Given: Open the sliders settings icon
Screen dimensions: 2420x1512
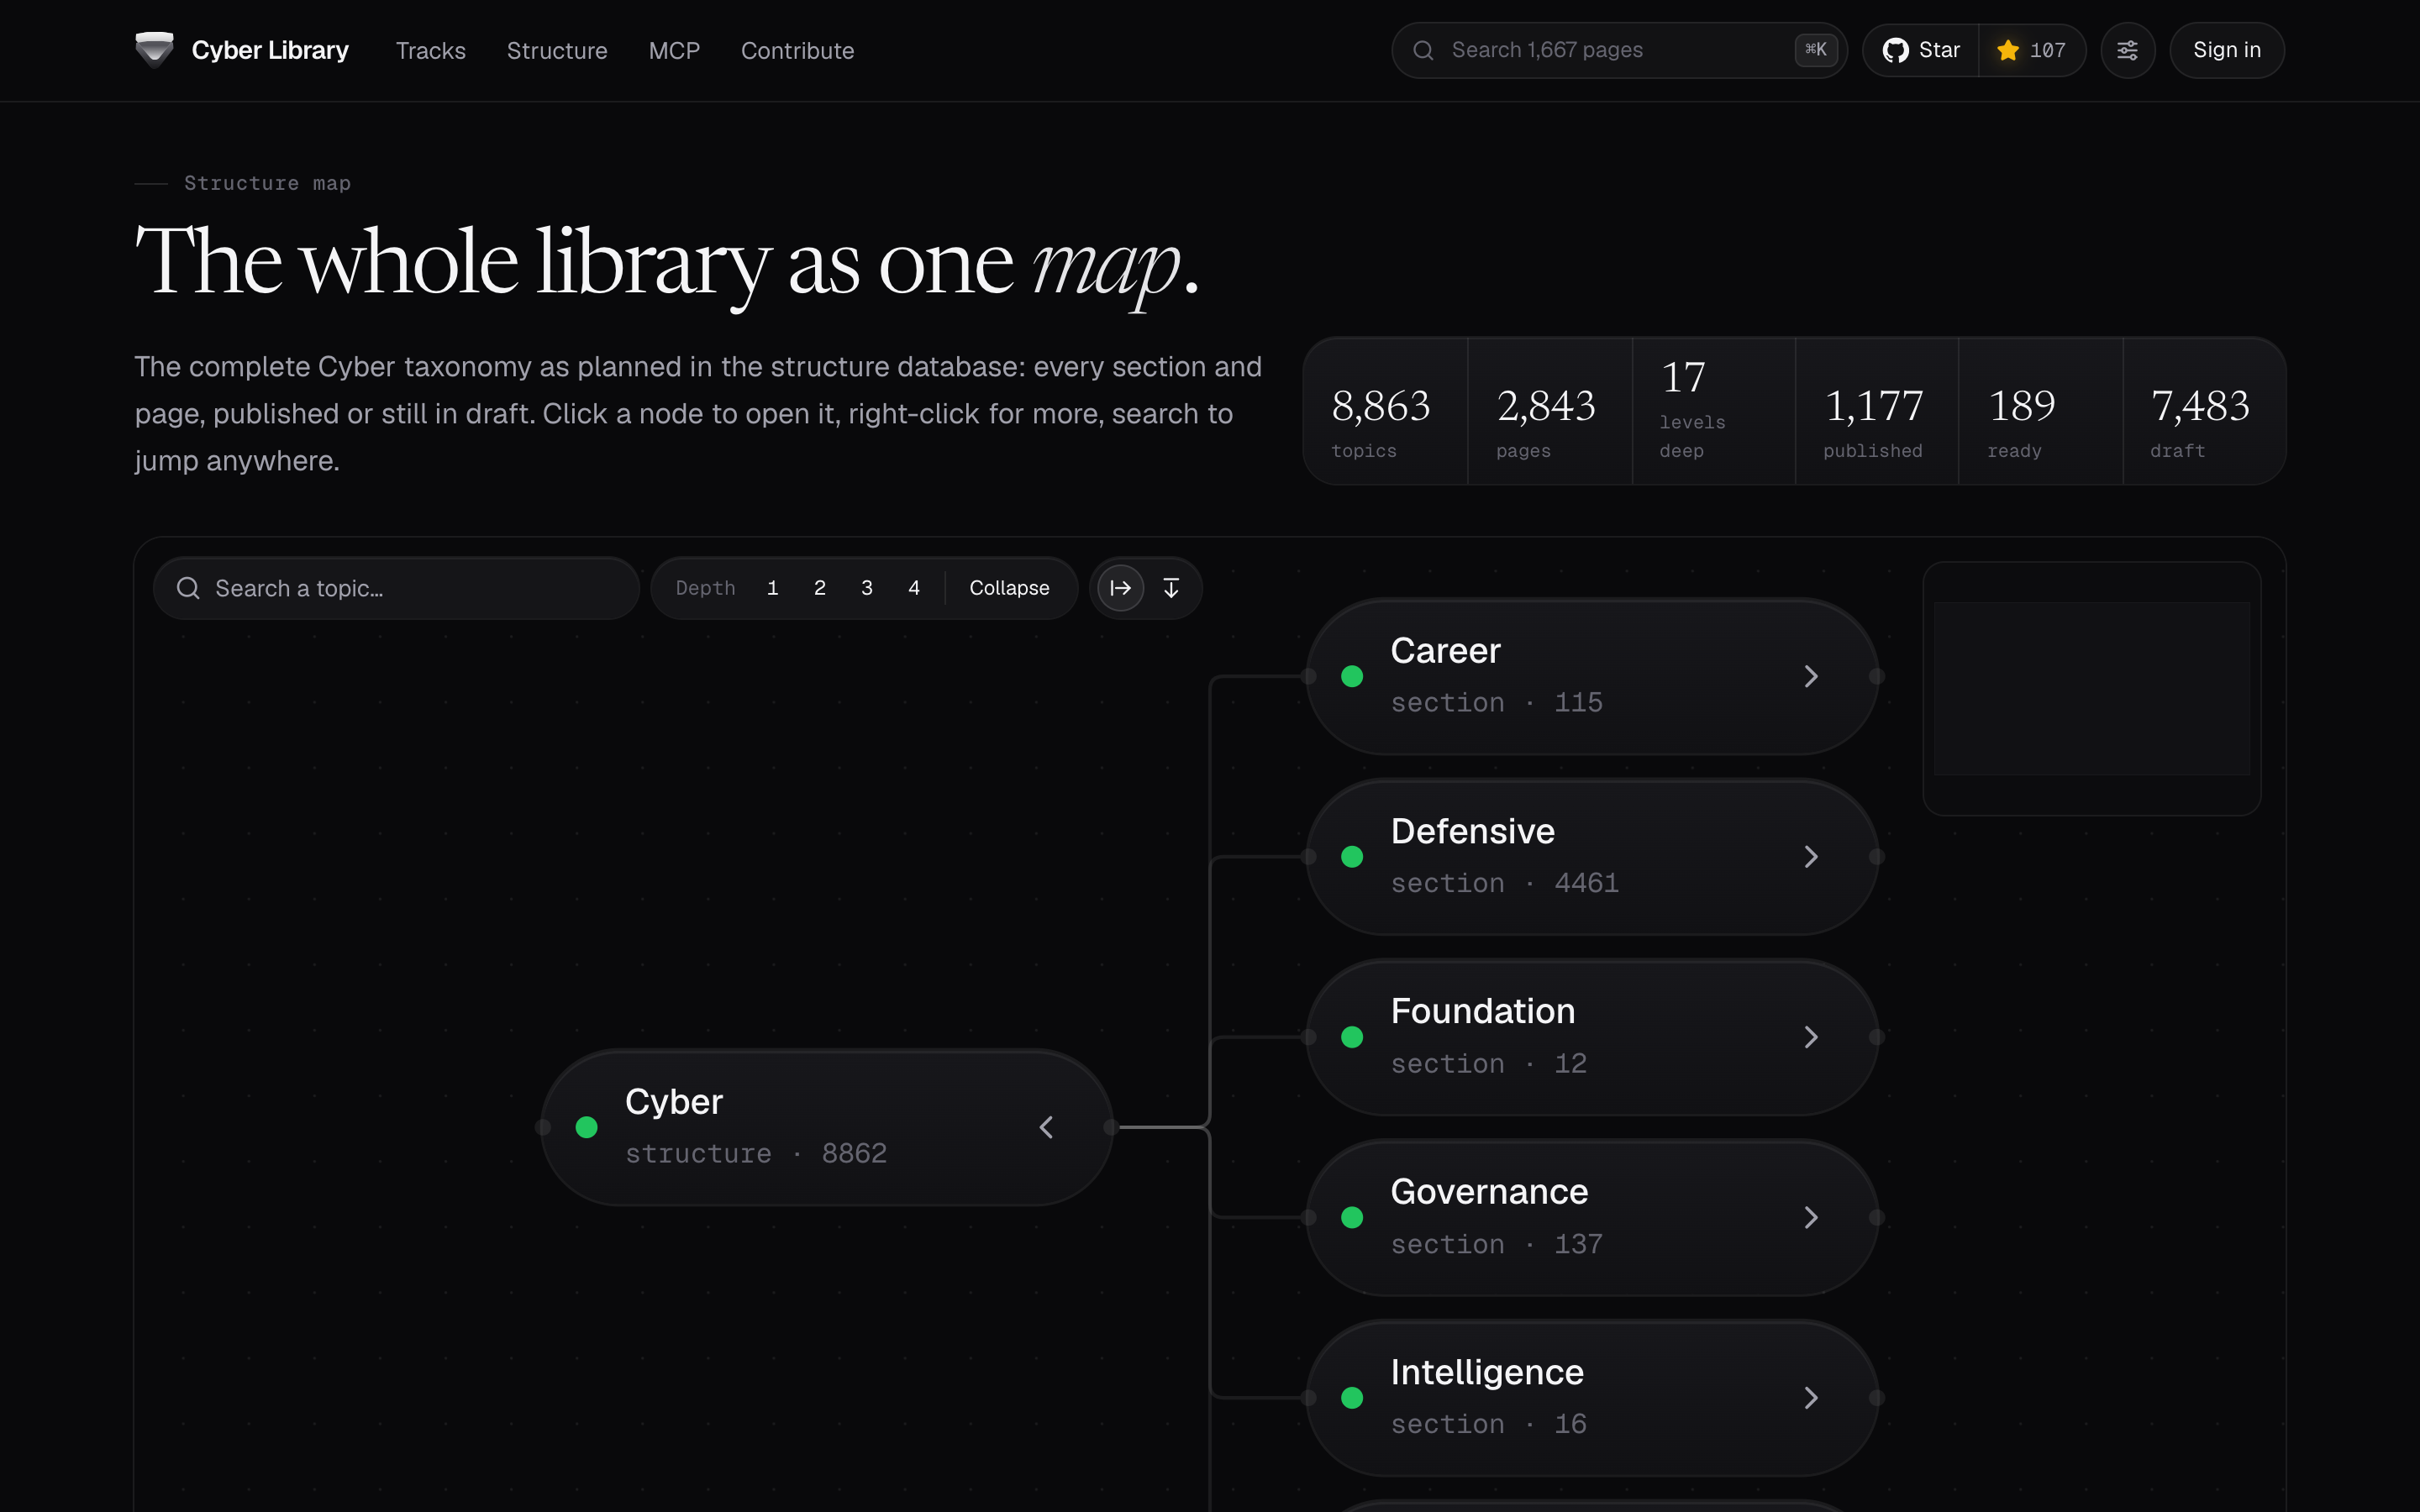Looking at the screenshot, I should click(x=2127, y=50).
